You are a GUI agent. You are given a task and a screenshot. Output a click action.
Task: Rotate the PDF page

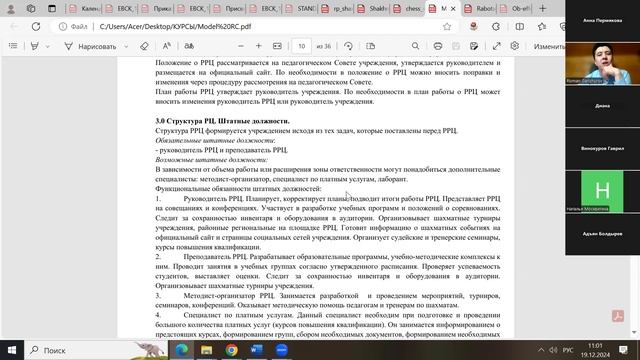click(348, 46)
